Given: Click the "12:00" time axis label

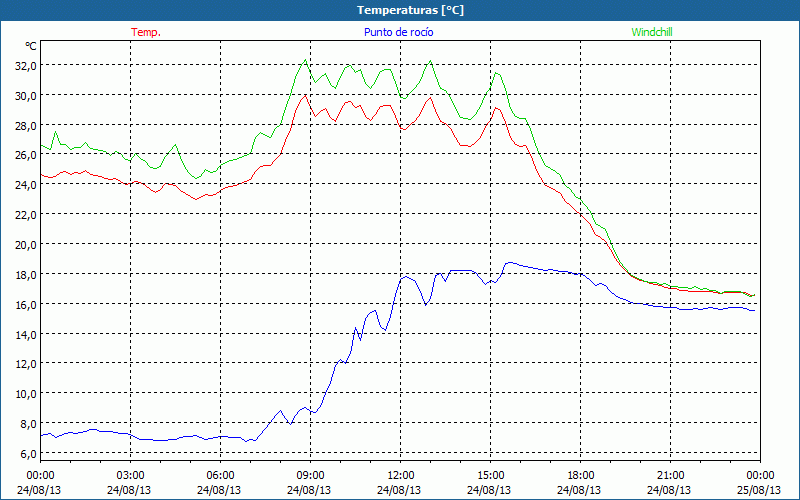Looking at the screenshot, I should click(401, 476).
